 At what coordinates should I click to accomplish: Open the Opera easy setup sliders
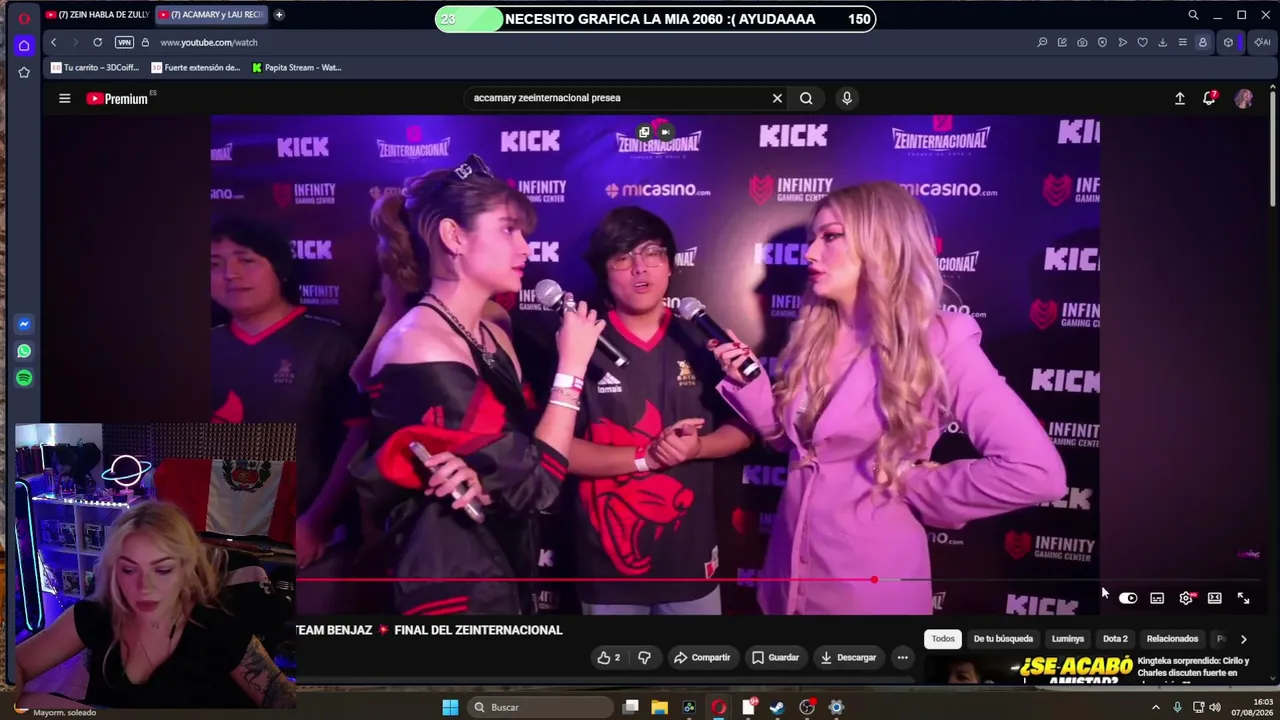tap(1182, 42)
